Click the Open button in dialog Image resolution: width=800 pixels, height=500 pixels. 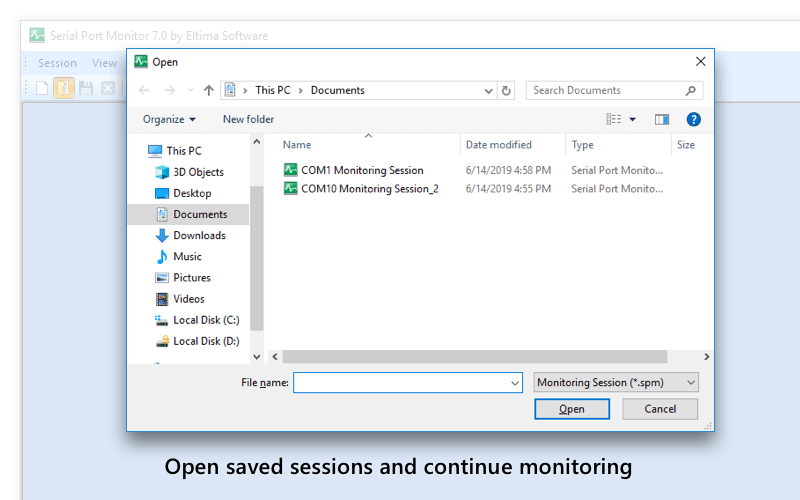point(572,409)
